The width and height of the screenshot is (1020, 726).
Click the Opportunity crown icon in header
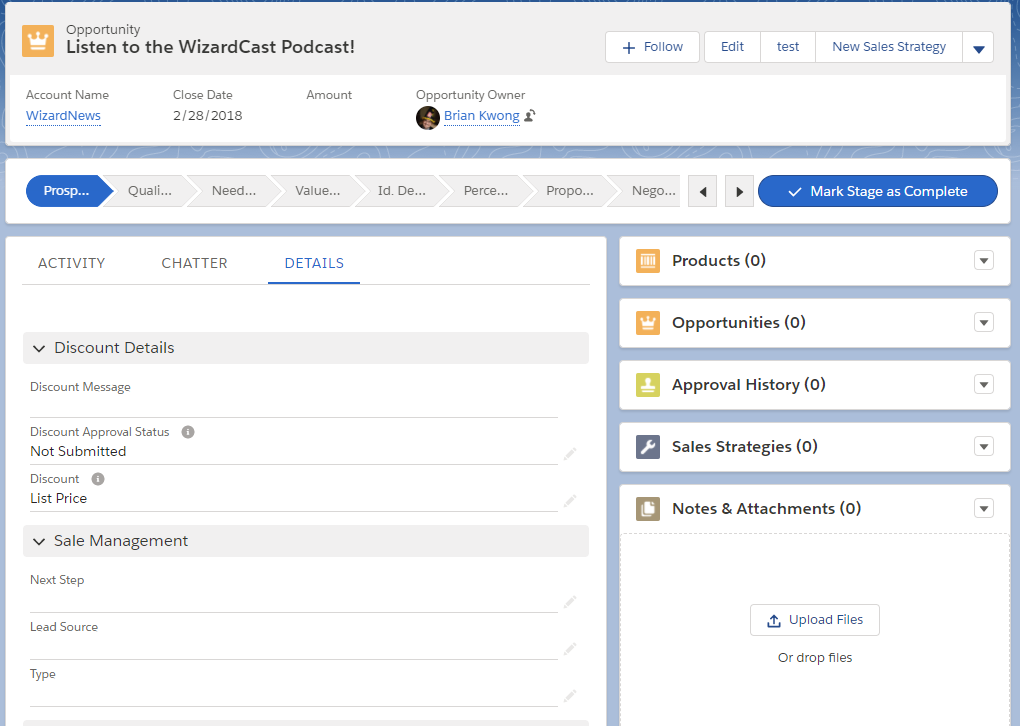tap(38, 41)
